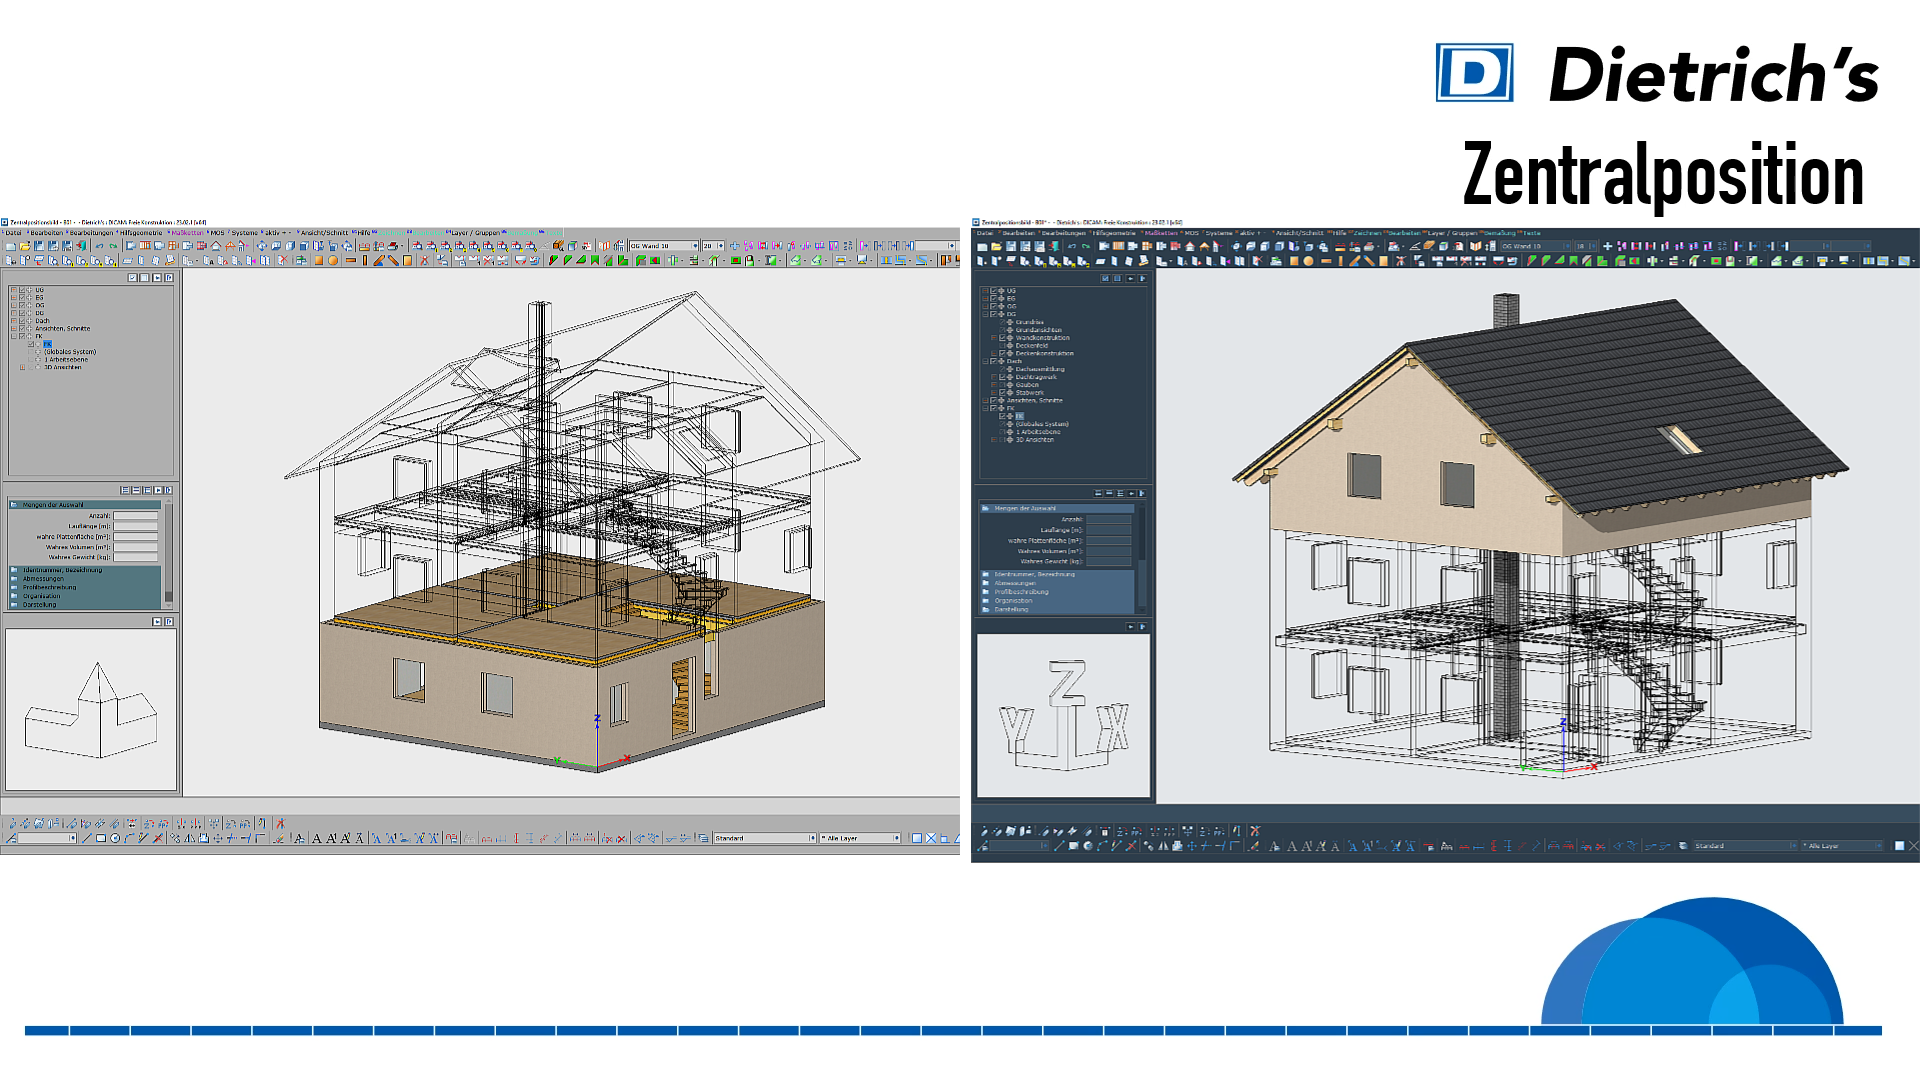The width and height of the screenshot is (1920, 1080).
Task: Click the Save diskette icon in the left window toolbar
Action: [x=39, y=246]
